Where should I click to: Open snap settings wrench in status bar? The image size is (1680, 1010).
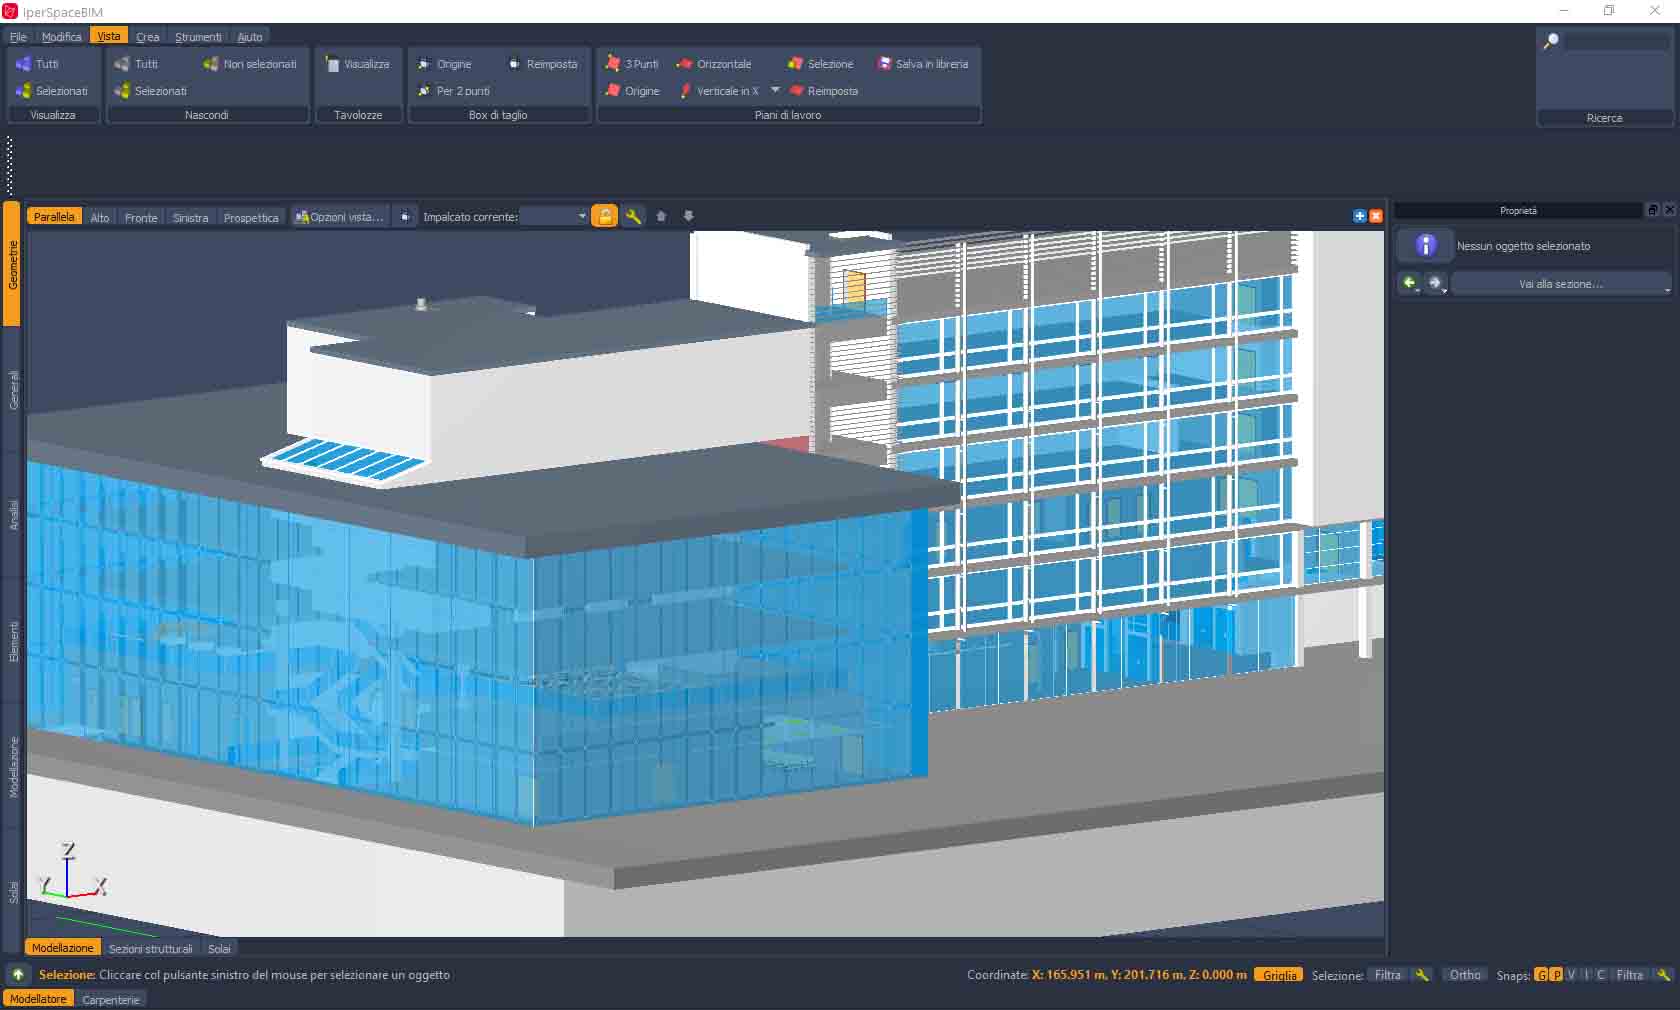[1663, 975]
